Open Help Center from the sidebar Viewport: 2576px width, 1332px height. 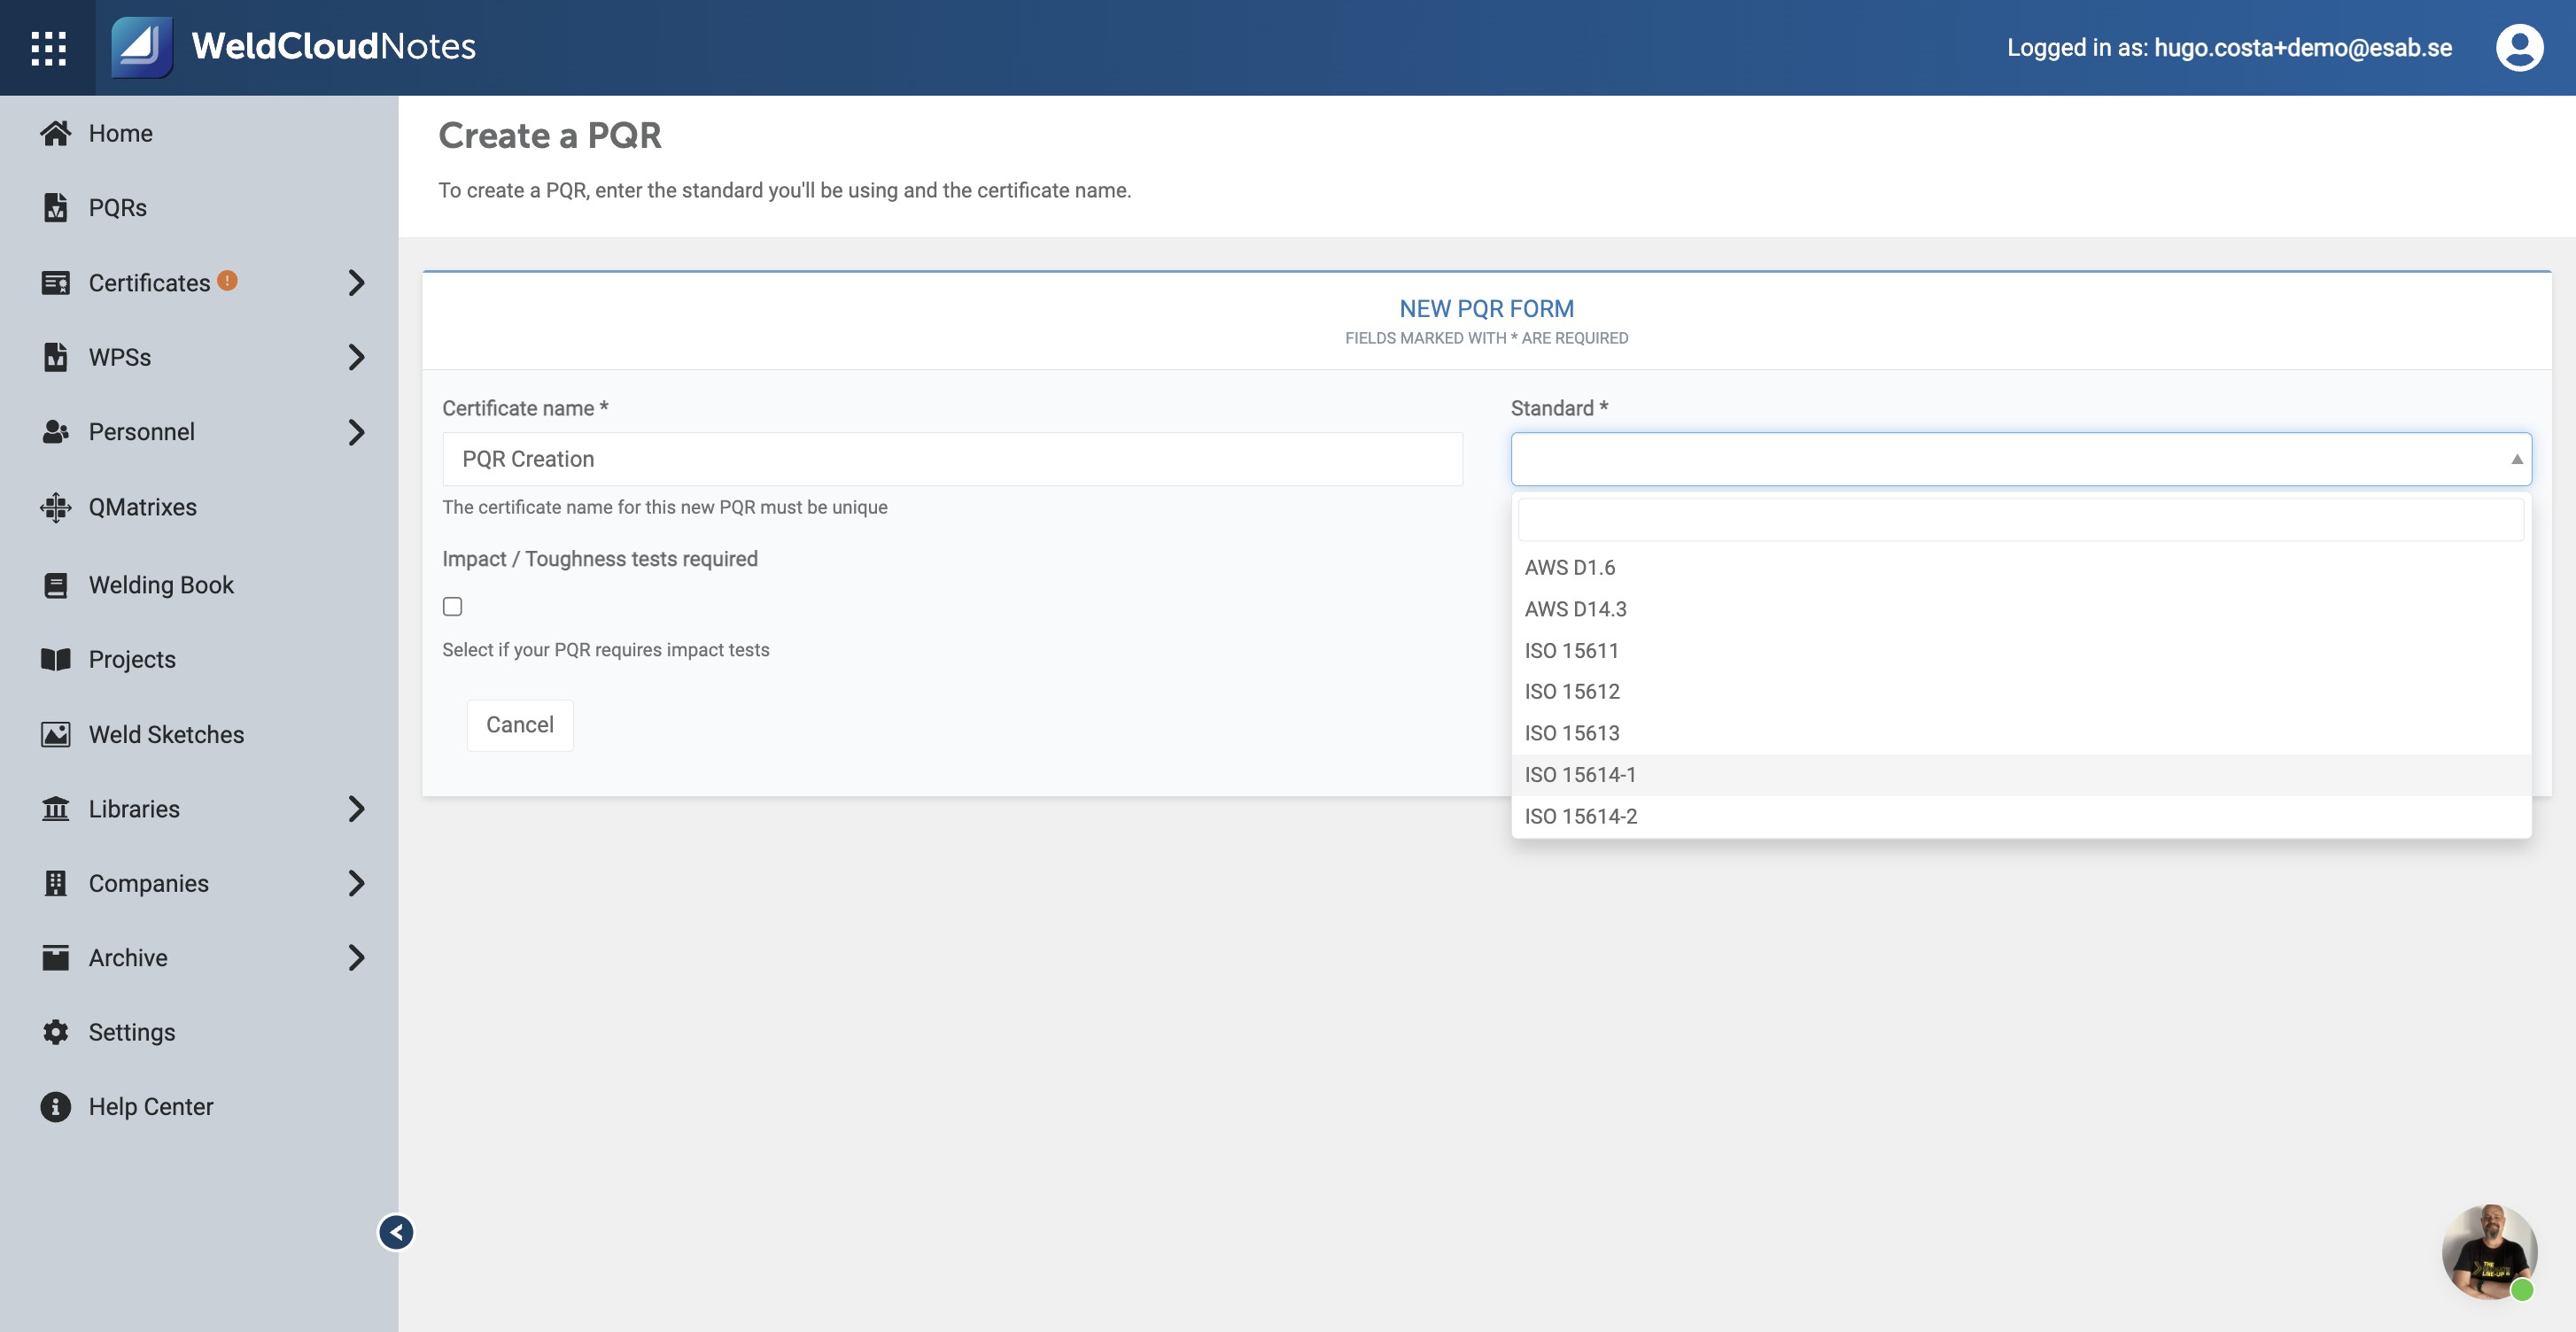coord(151,1106)
